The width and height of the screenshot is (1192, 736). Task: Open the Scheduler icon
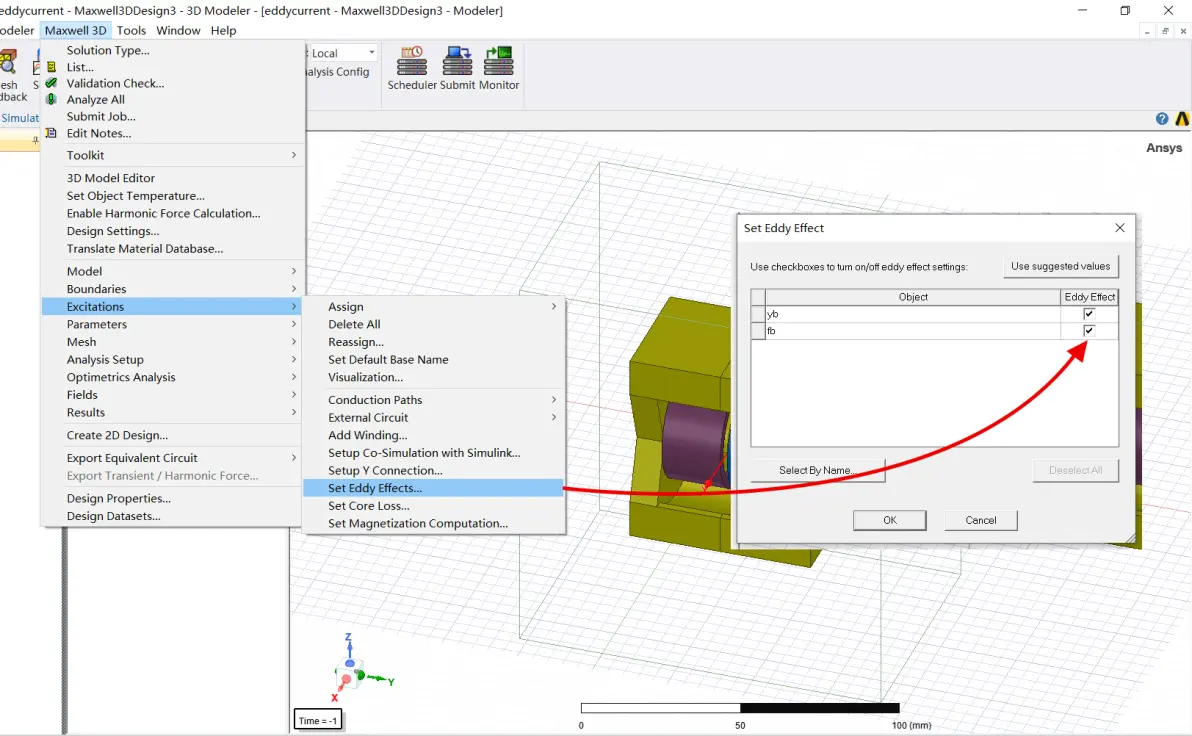[x=412, y=61]
